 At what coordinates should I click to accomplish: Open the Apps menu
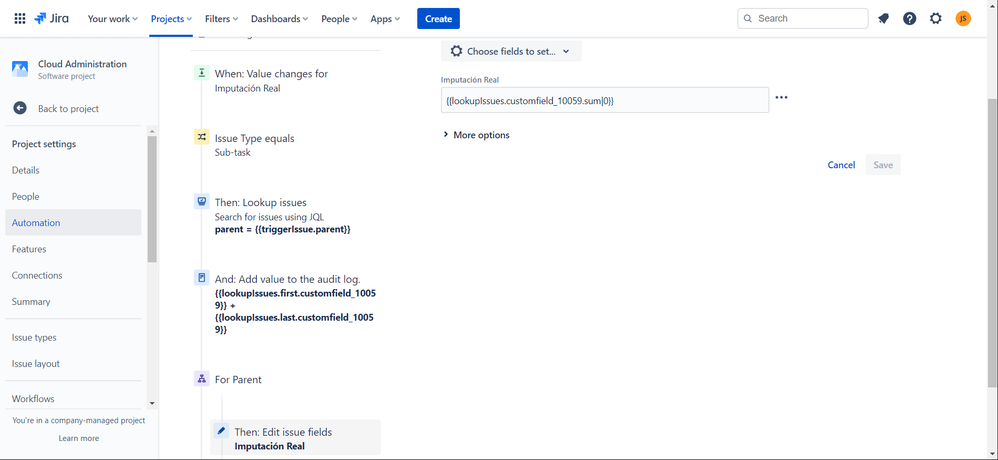tap(385, 18)
